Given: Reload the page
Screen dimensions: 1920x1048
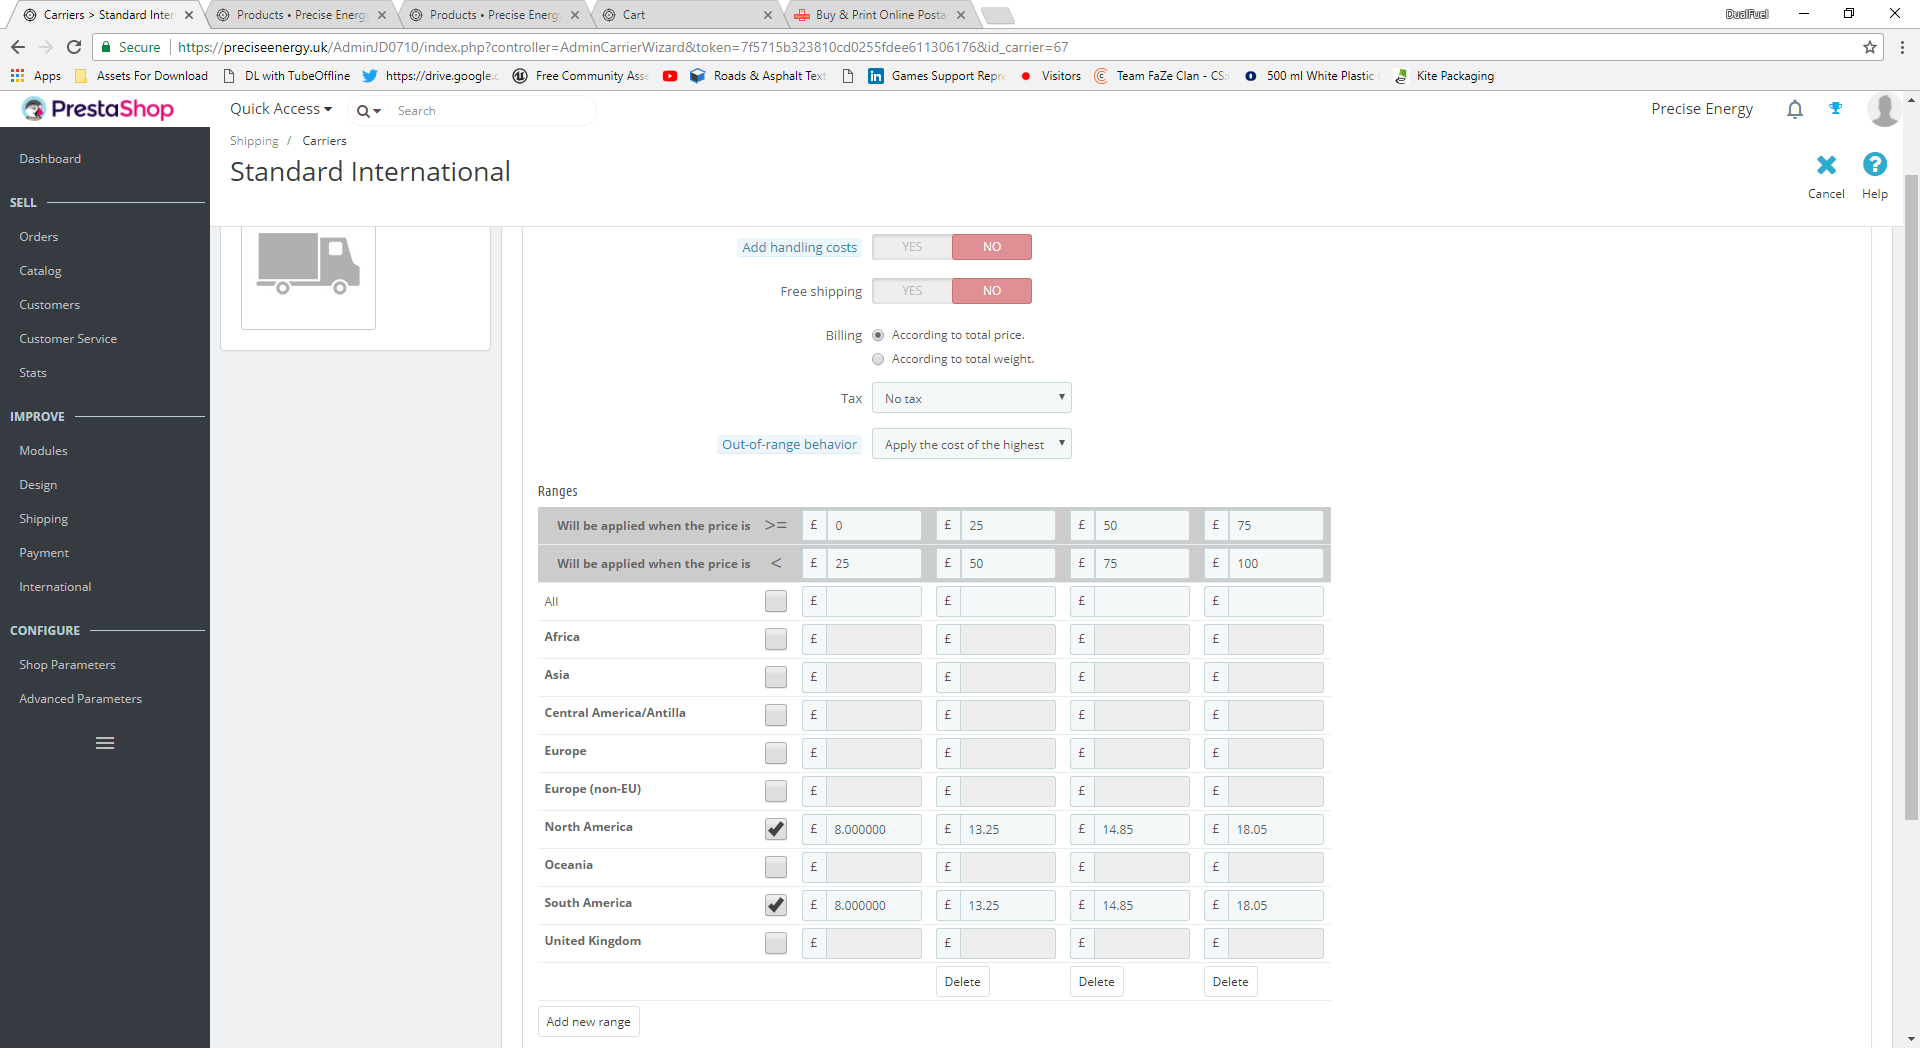Looking at the screenshot, I should tap(74, 47).
